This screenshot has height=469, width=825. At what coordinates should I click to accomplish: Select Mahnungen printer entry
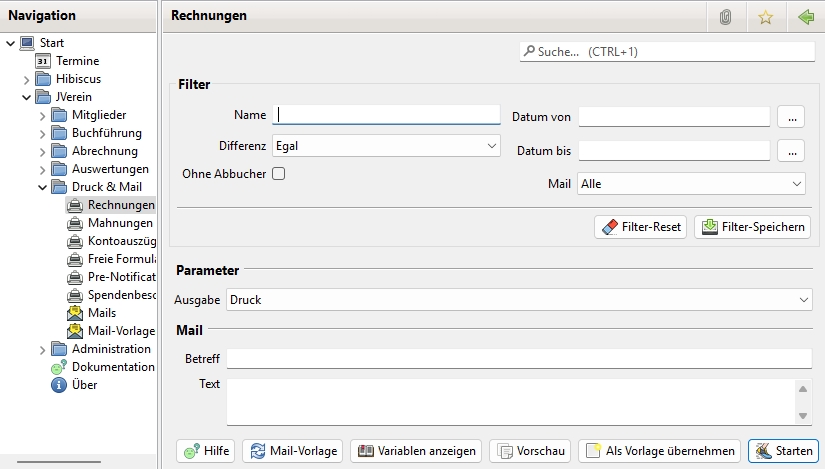119,223
